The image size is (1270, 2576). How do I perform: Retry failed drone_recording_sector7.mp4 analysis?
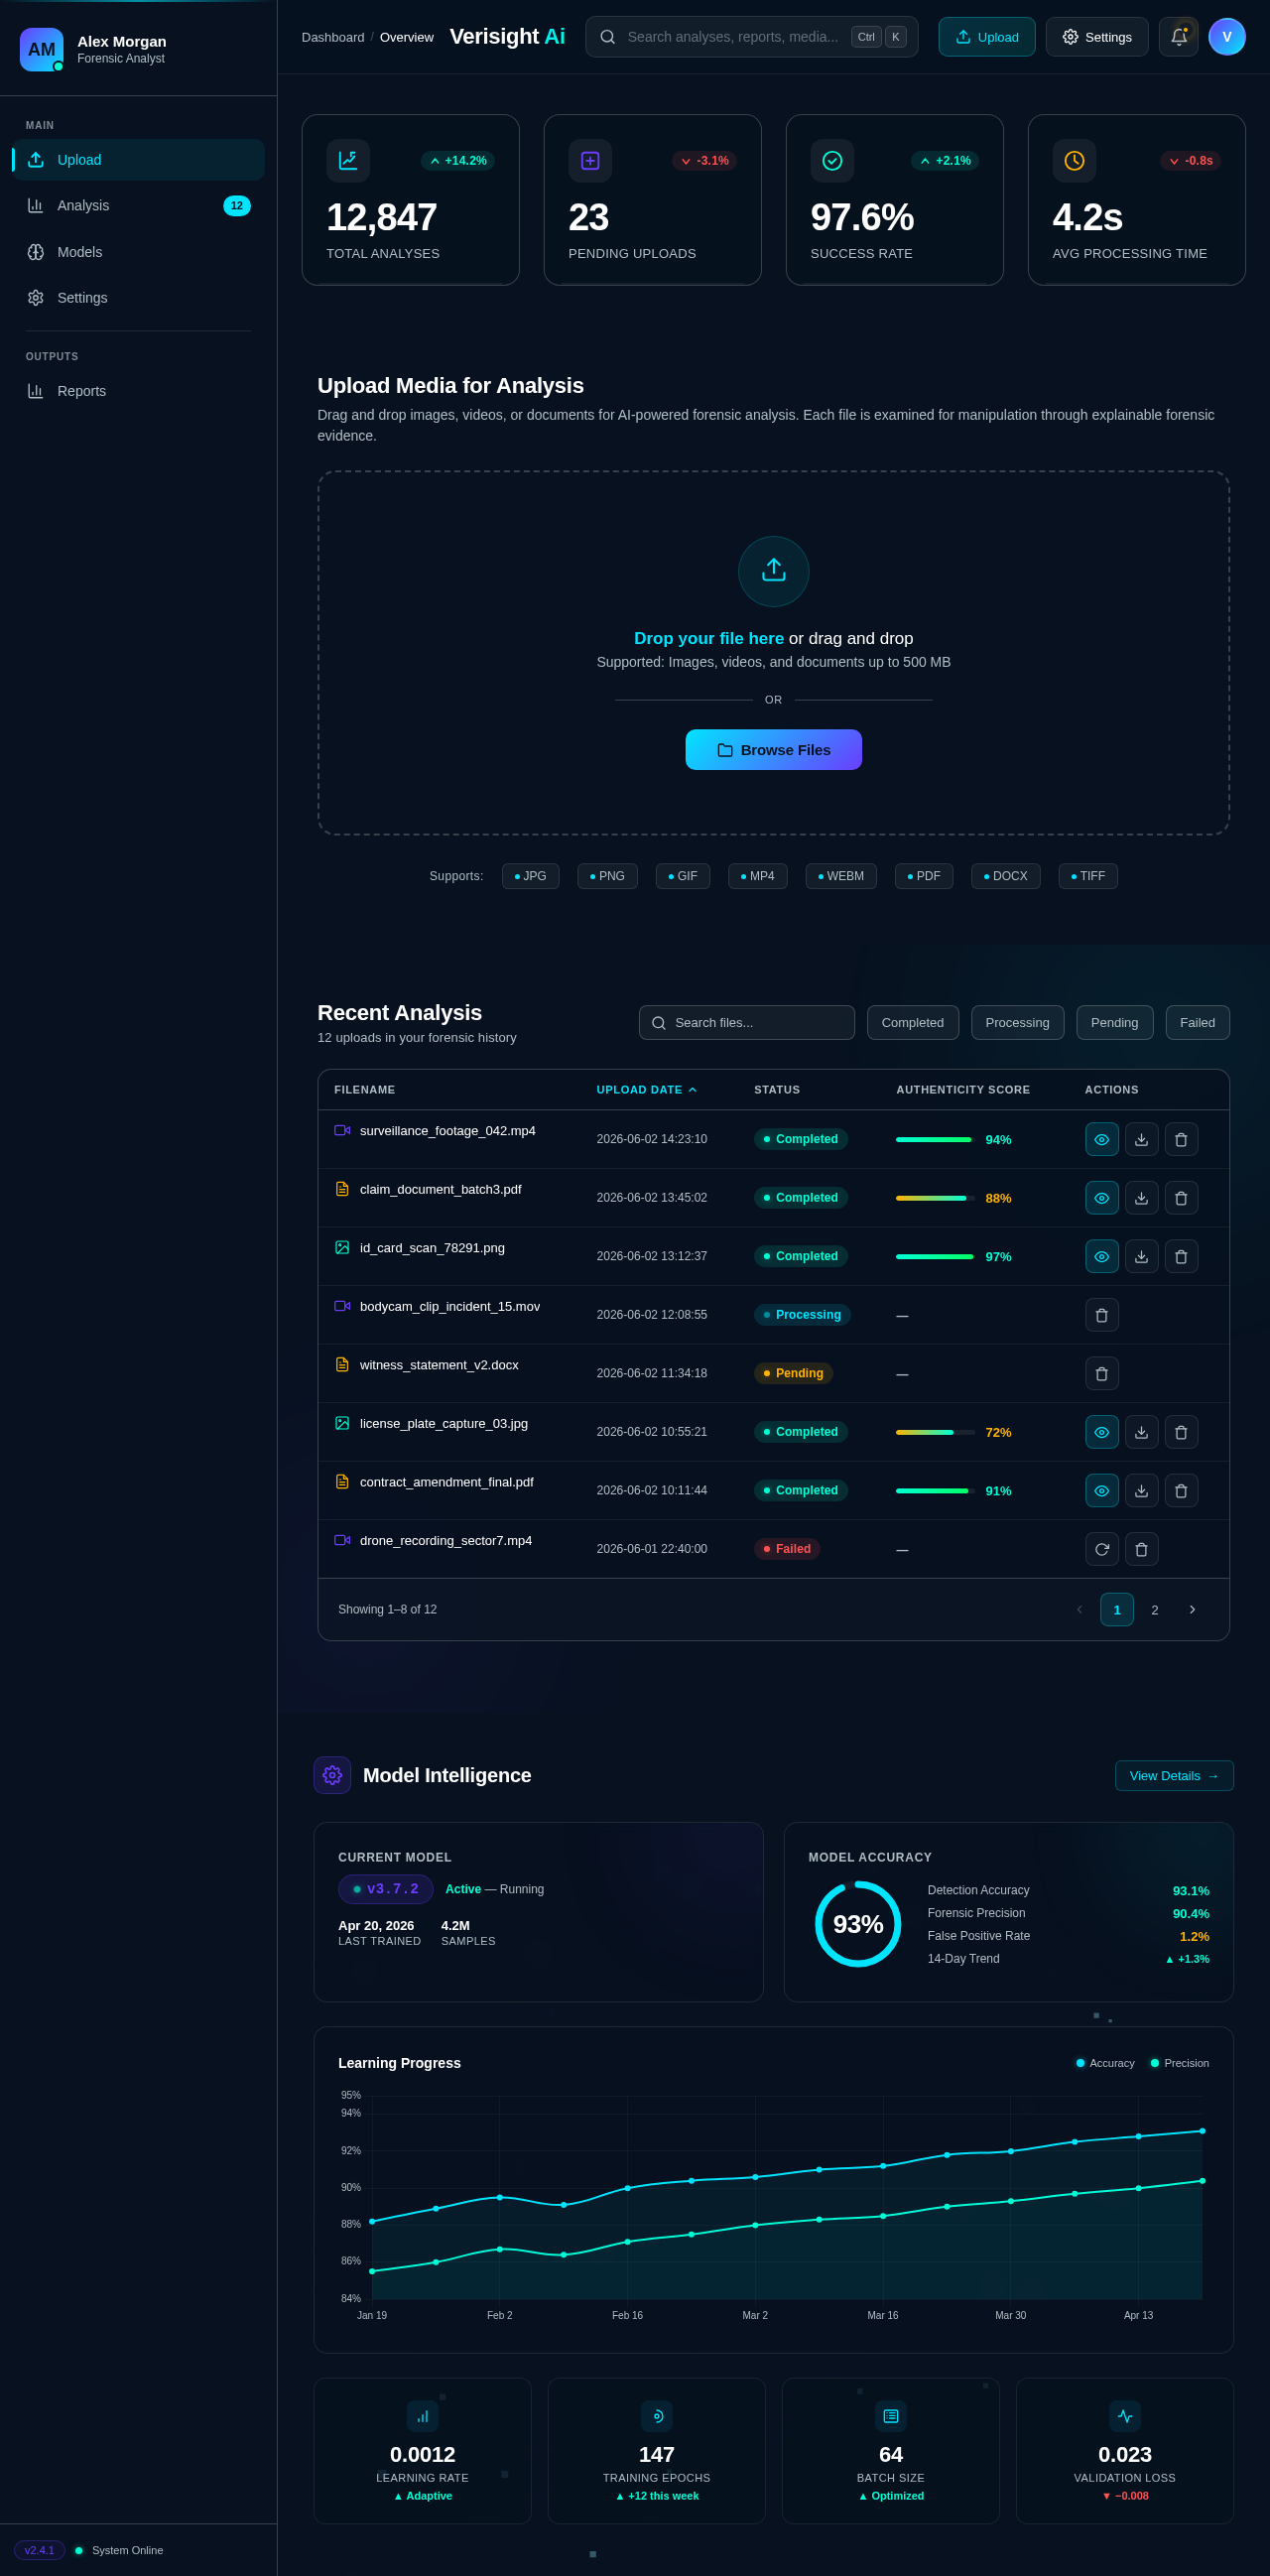(1101, 1549)
